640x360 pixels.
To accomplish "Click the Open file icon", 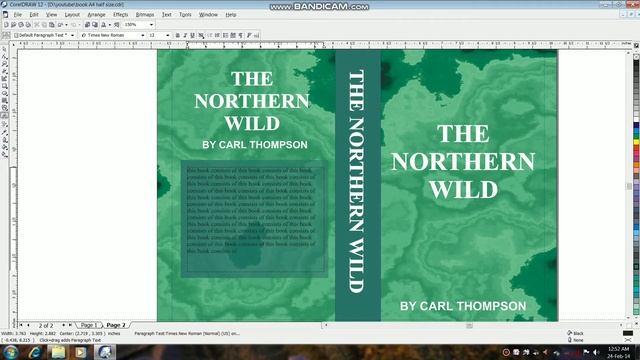I will [13, 24].
